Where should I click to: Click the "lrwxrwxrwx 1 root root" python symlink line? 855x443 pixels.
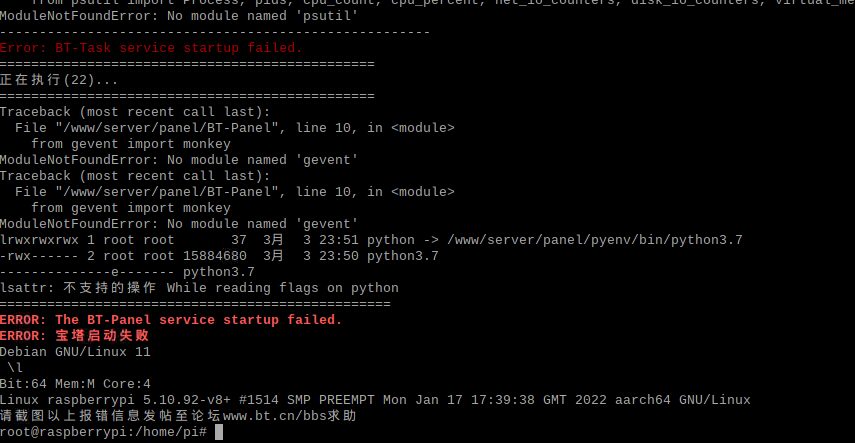click(x=371, y=240)
